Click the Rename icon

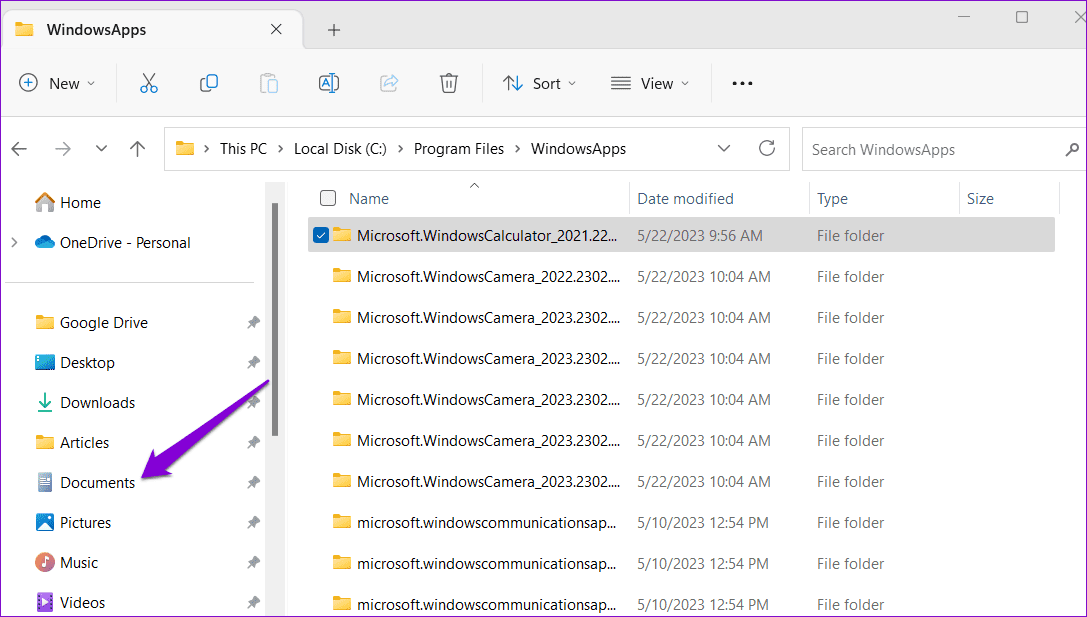pyautogui.click(x=329, y=83)
